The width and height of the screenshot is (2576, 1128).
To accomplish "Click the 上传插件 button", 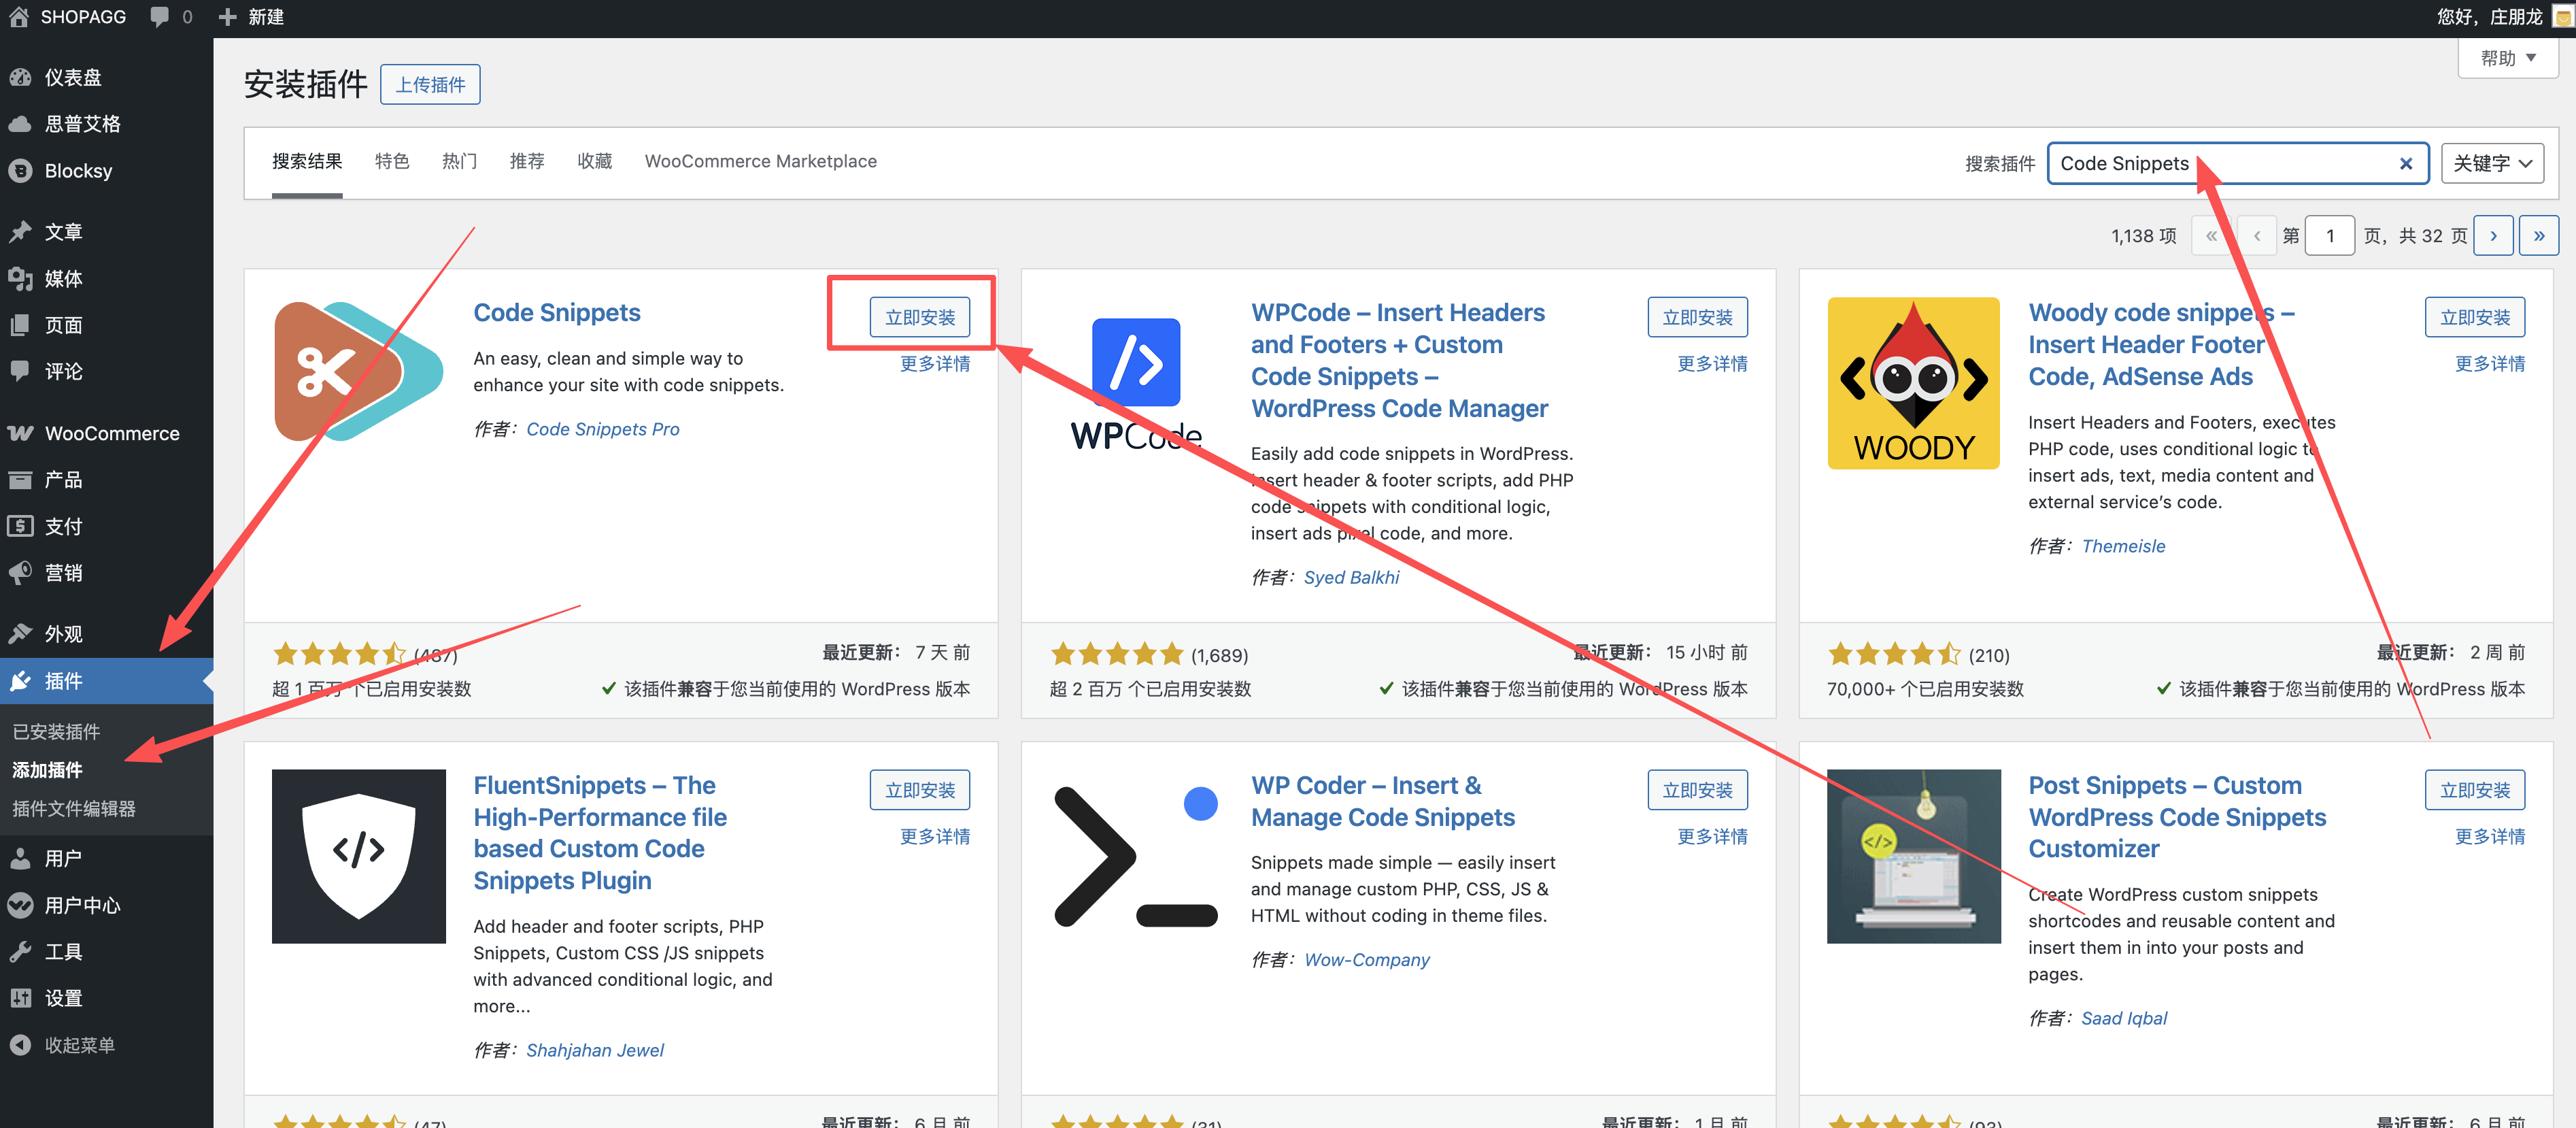I will pyautogui.click(x=430, y=84).
